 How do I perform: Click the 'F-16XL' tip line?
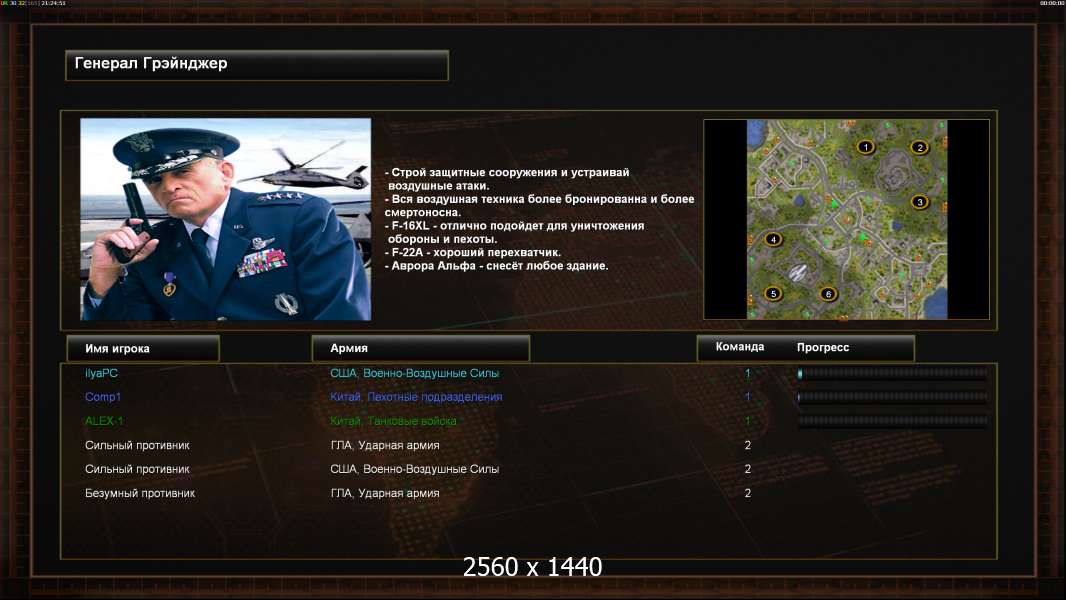(515, 232)
